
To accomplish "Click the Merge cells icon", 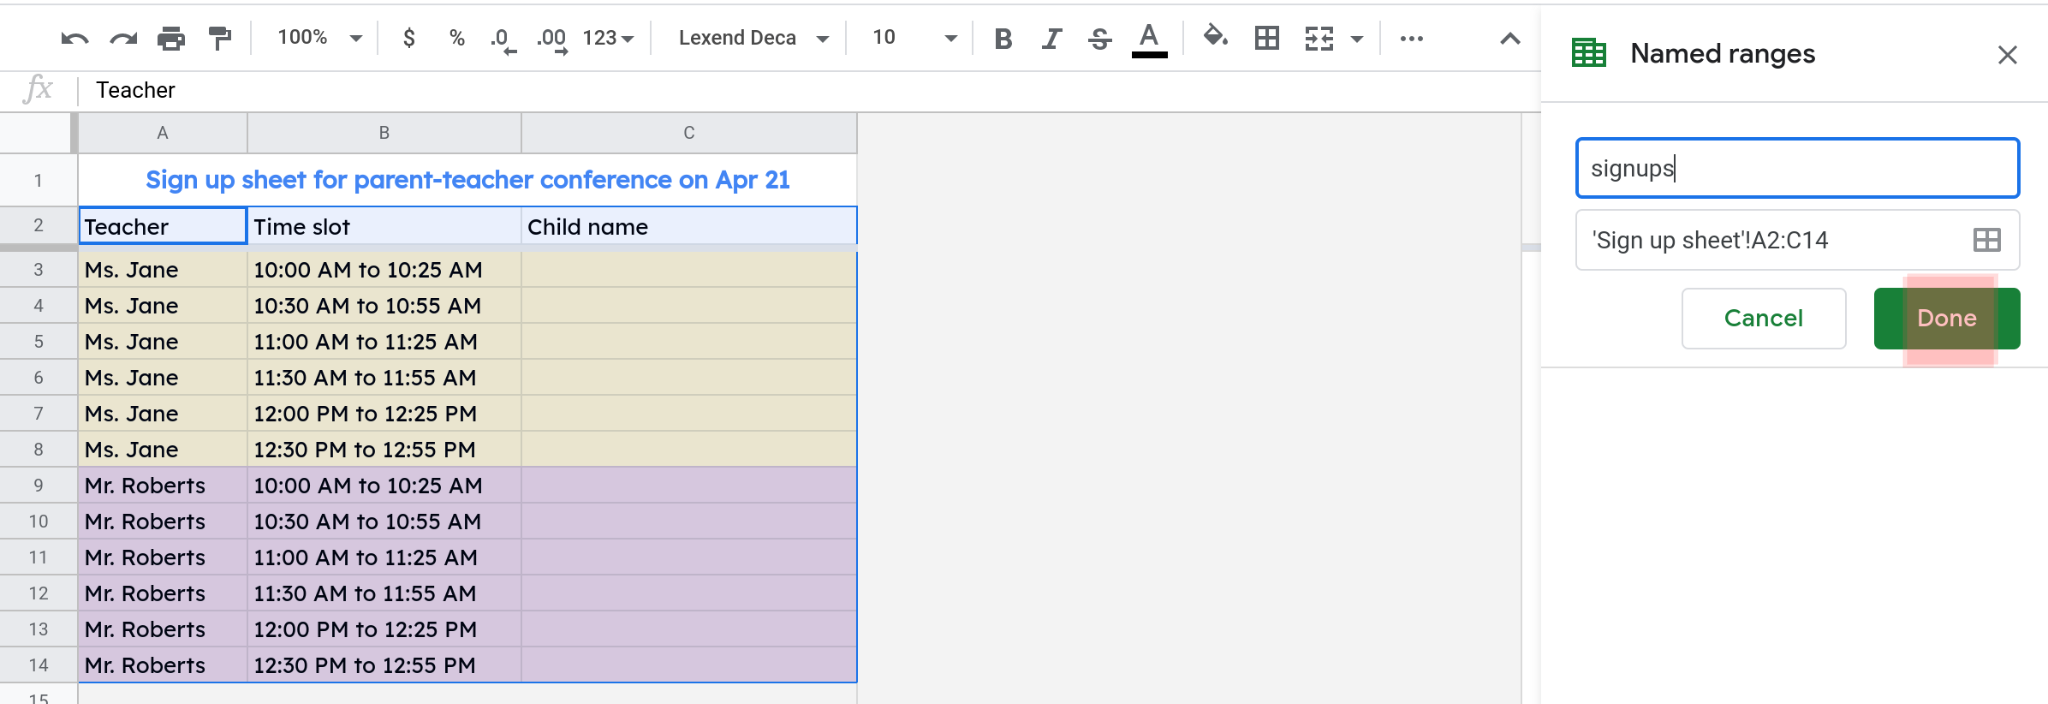I will 1319,38.
